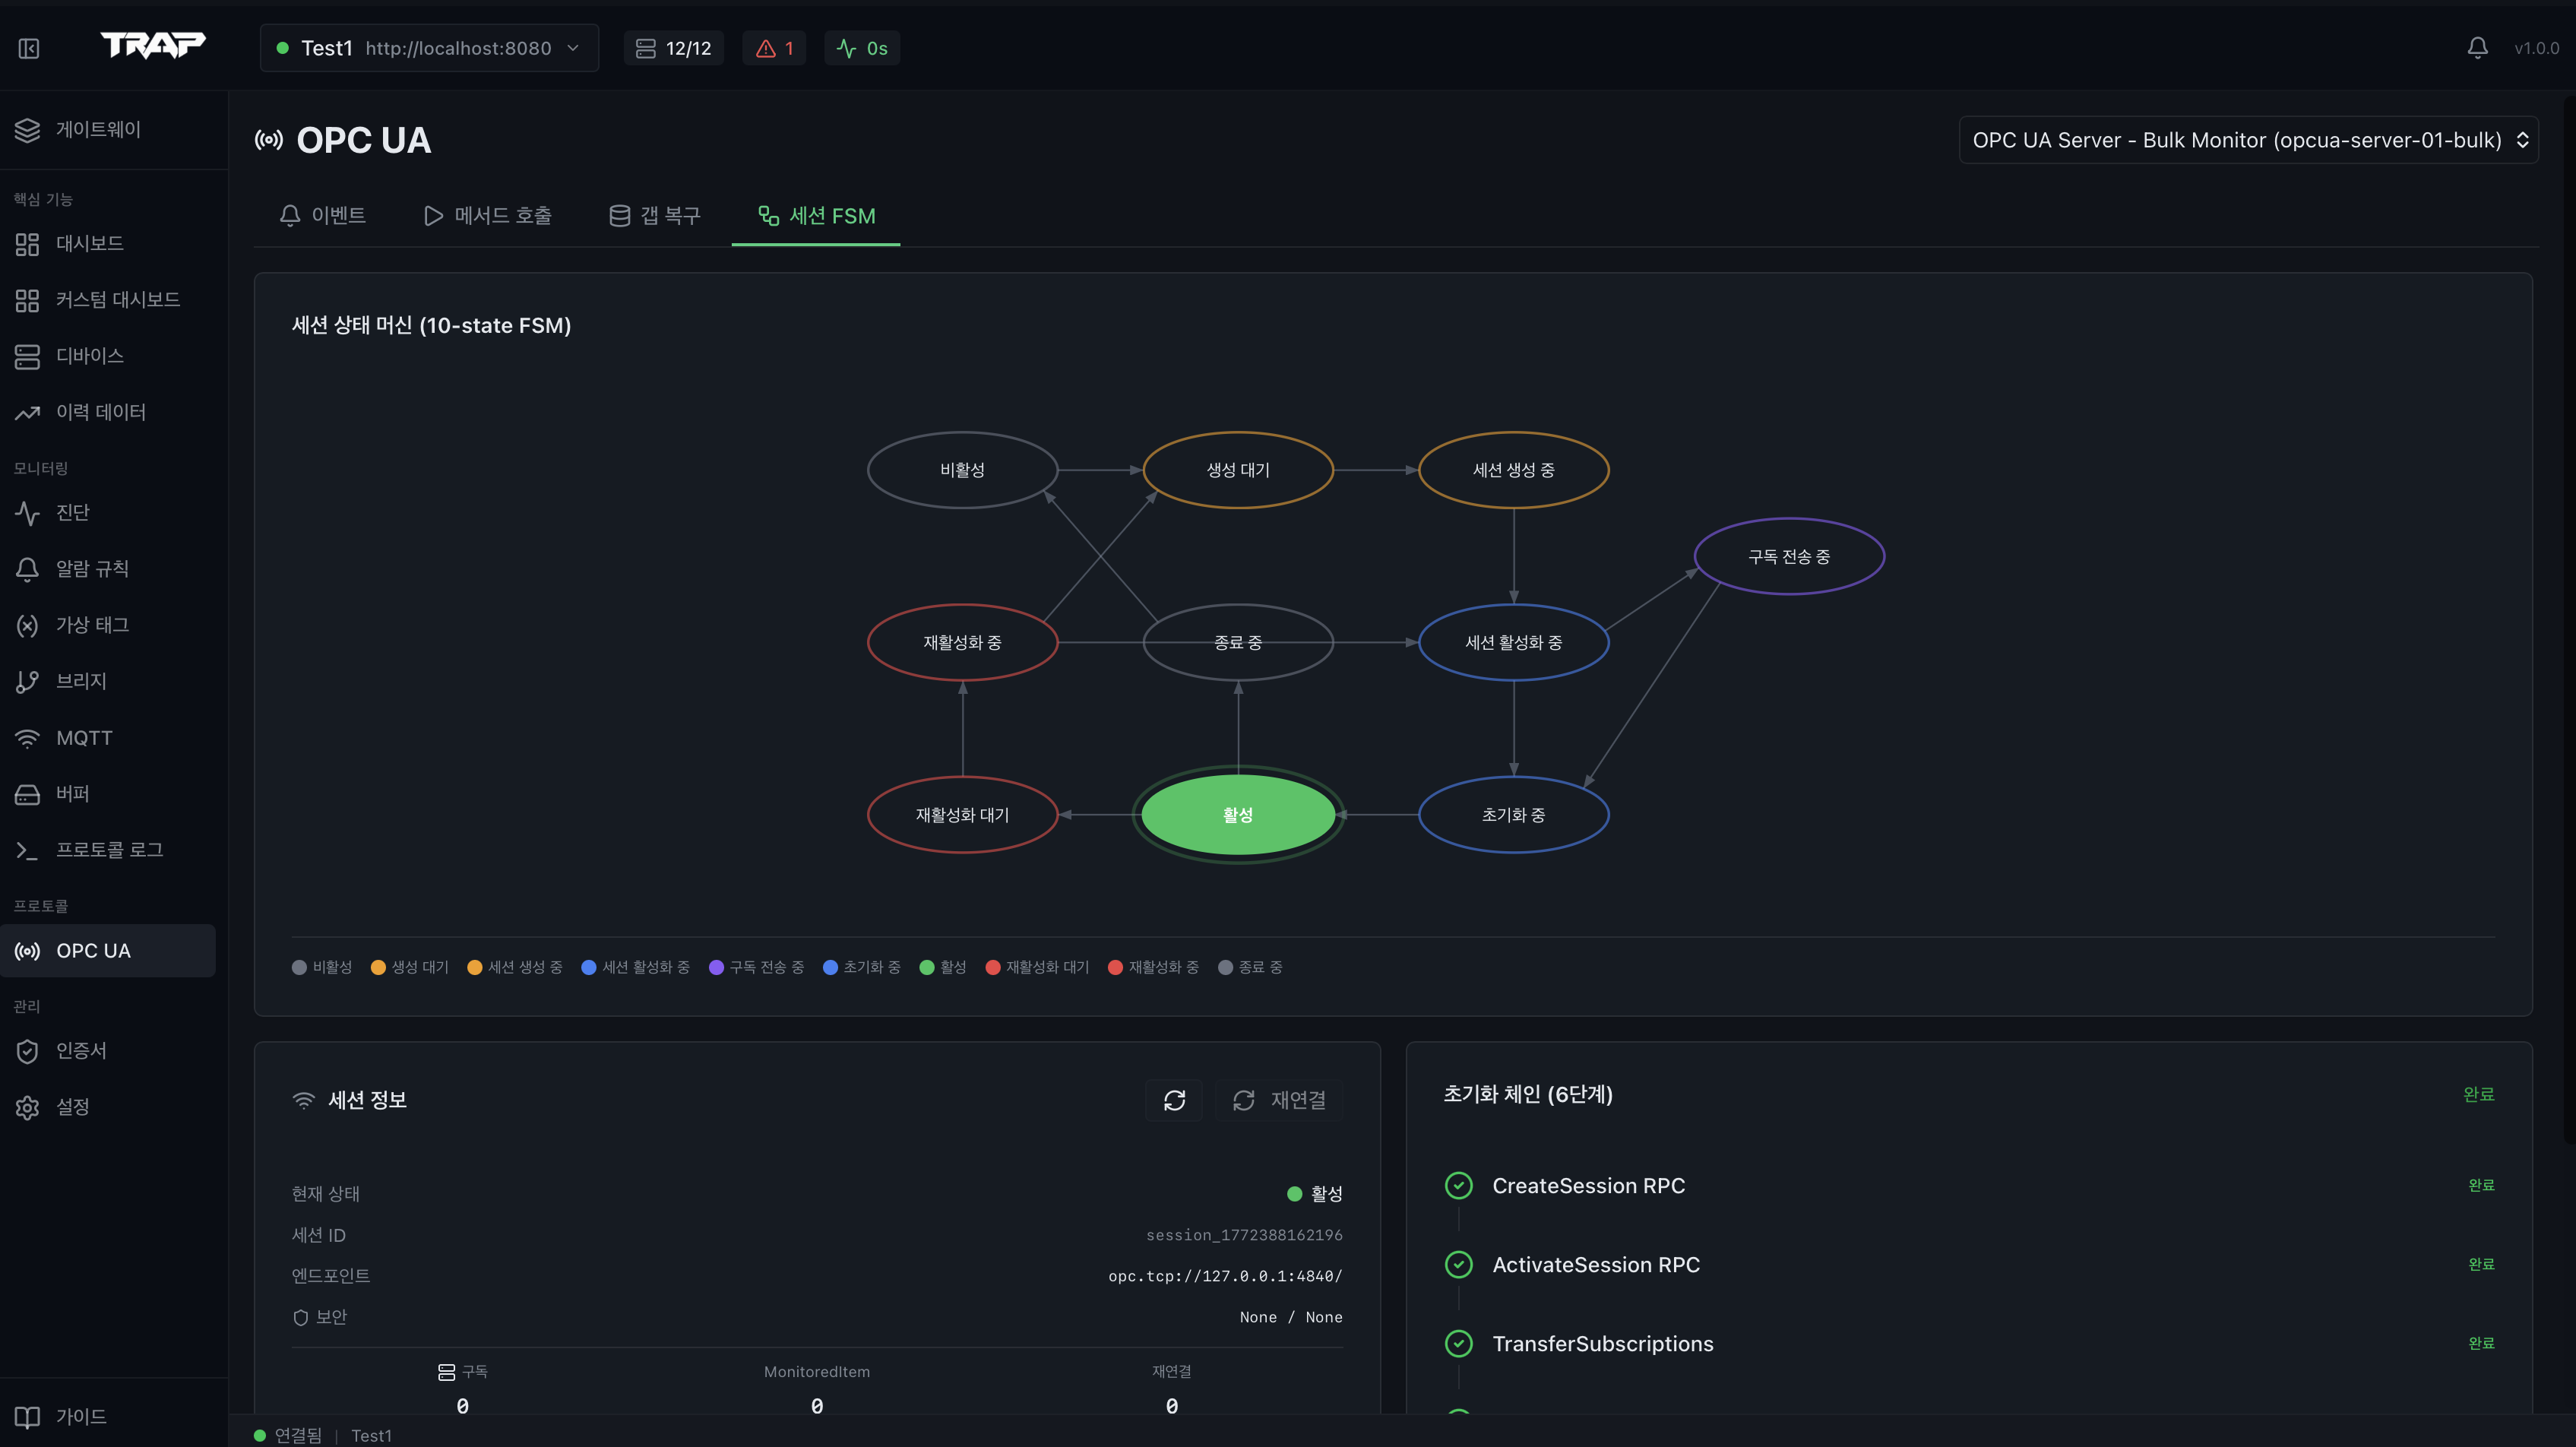Open the OPC UA Server Bulk Monitor dropdown
The height and width of the screenshot is (1447, 2576).
[x=2247, y=140]
